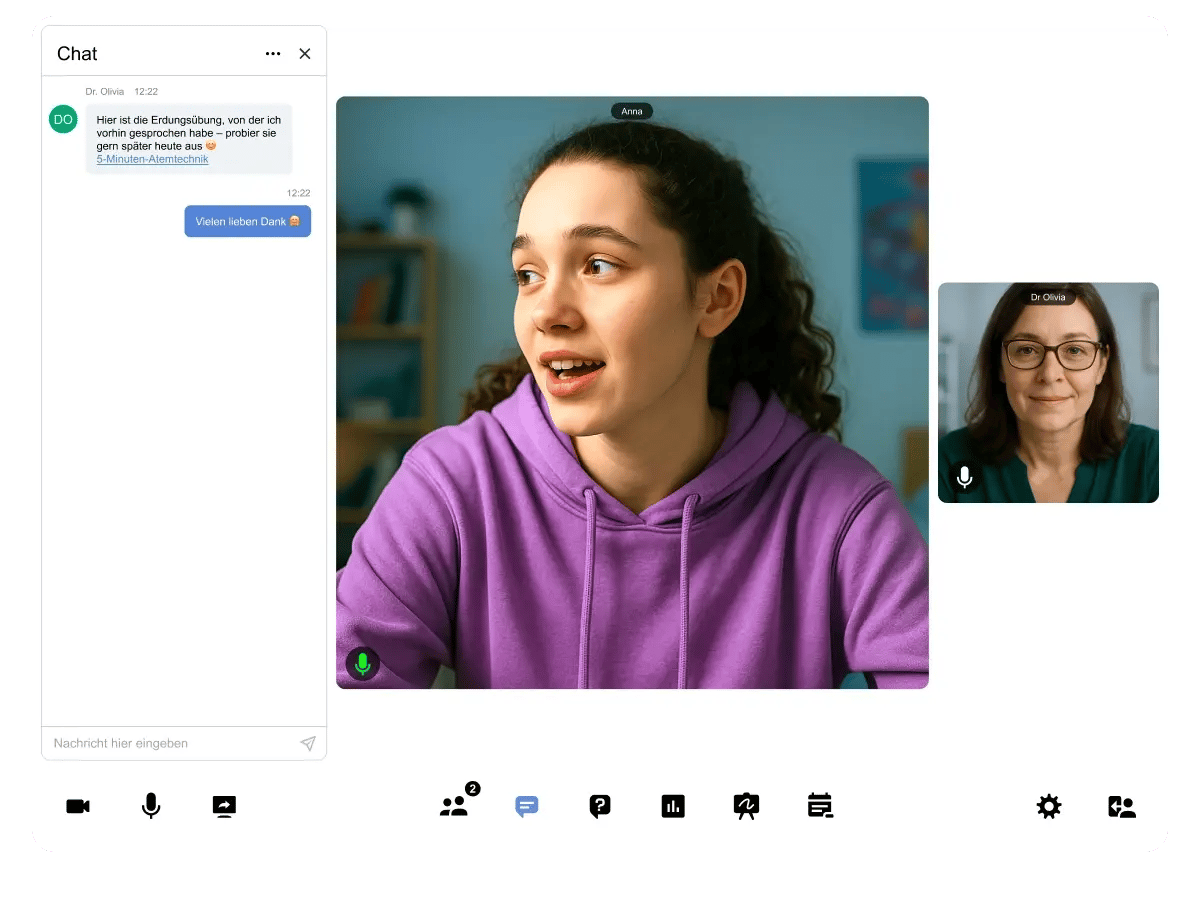Start screen sharing
This screenshot has width=1200, height=900.
[224, 806]
